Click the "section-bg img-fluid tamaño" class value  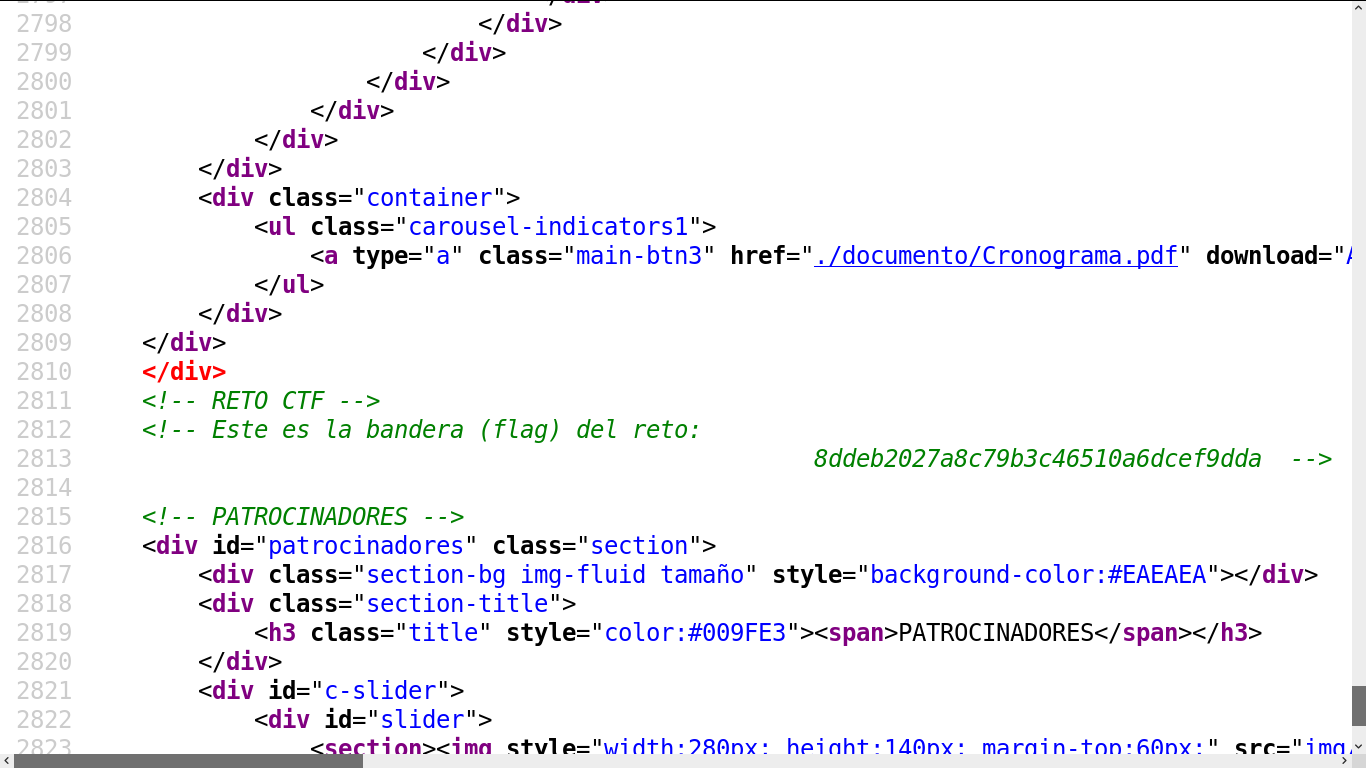click(555, 575)
